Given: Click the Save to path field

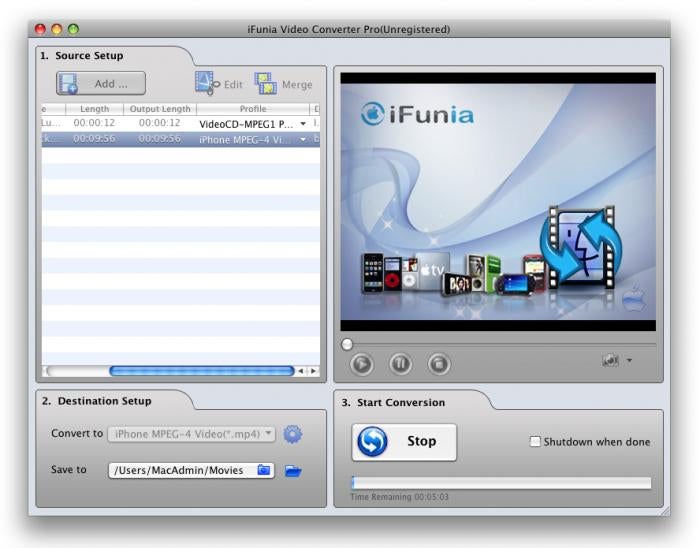Looking at the screenshot, I should 191,470.
